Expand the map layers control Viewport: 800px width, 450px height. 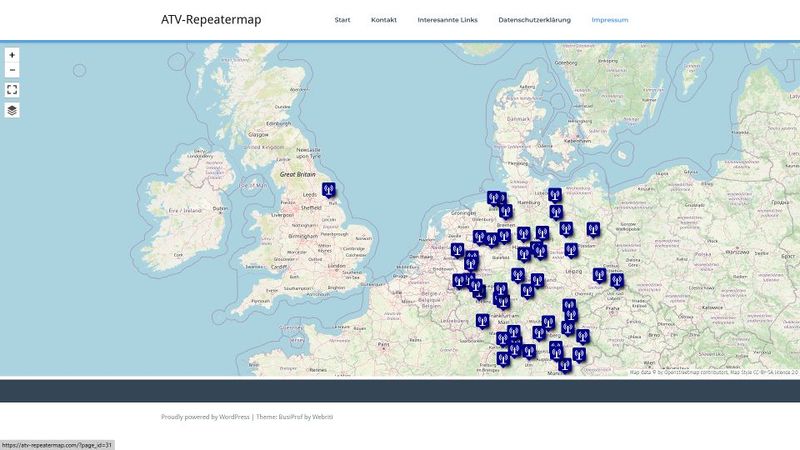click(x=12, y=110)
